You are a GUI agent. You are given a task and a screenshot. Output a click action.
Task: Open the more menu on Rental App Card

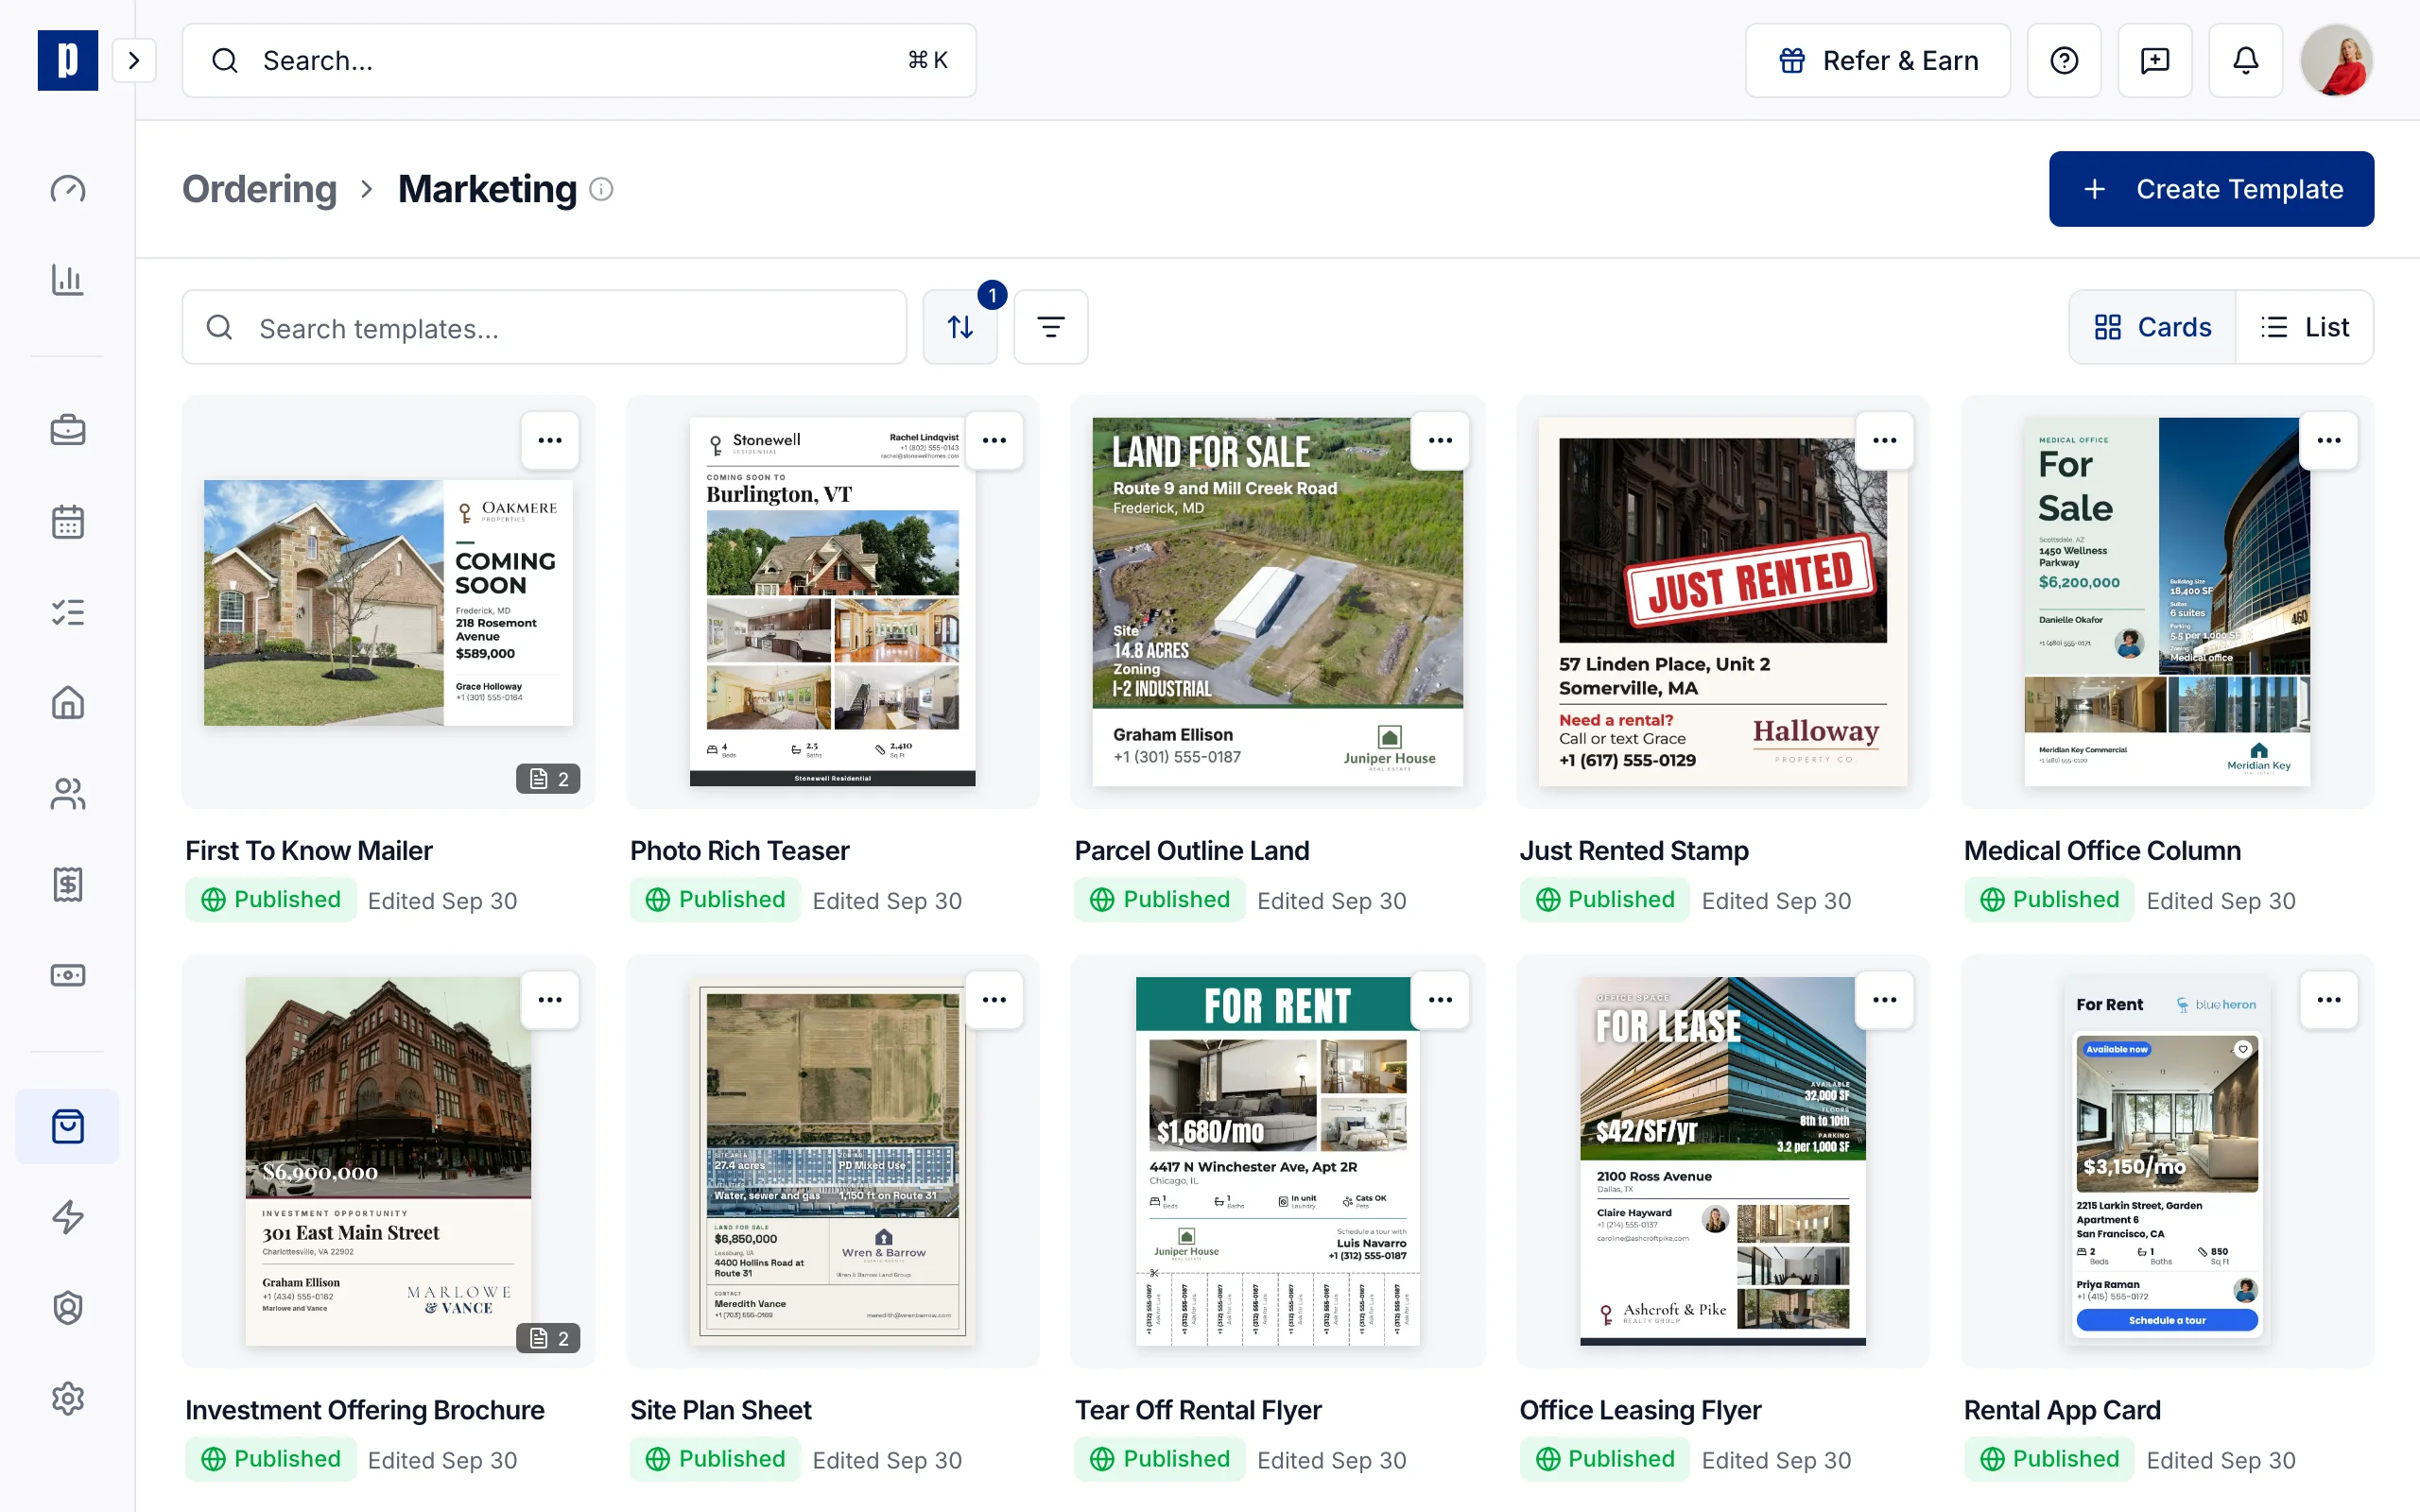[x=2329, y=1000]
